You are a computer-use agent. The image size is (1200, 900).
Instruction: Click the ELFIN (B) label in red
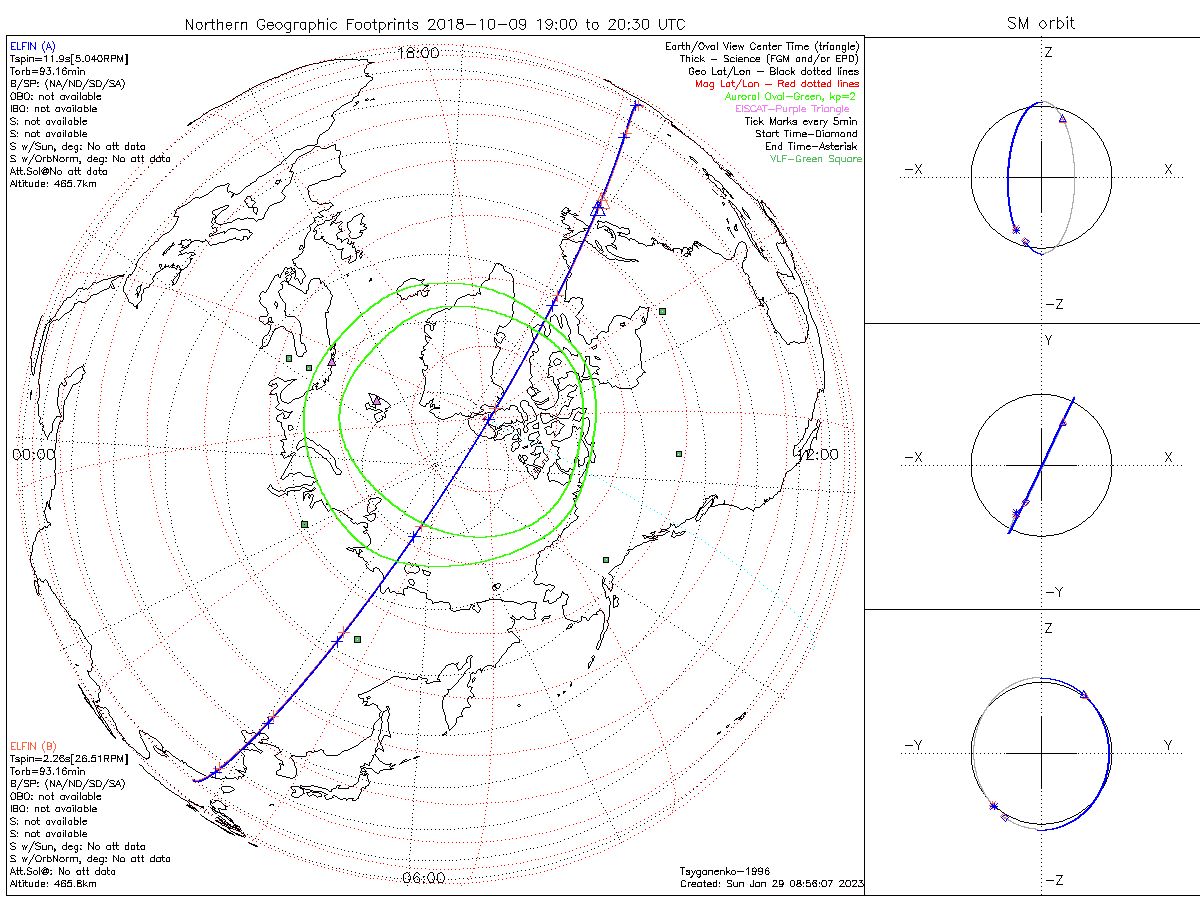point(33,746)
